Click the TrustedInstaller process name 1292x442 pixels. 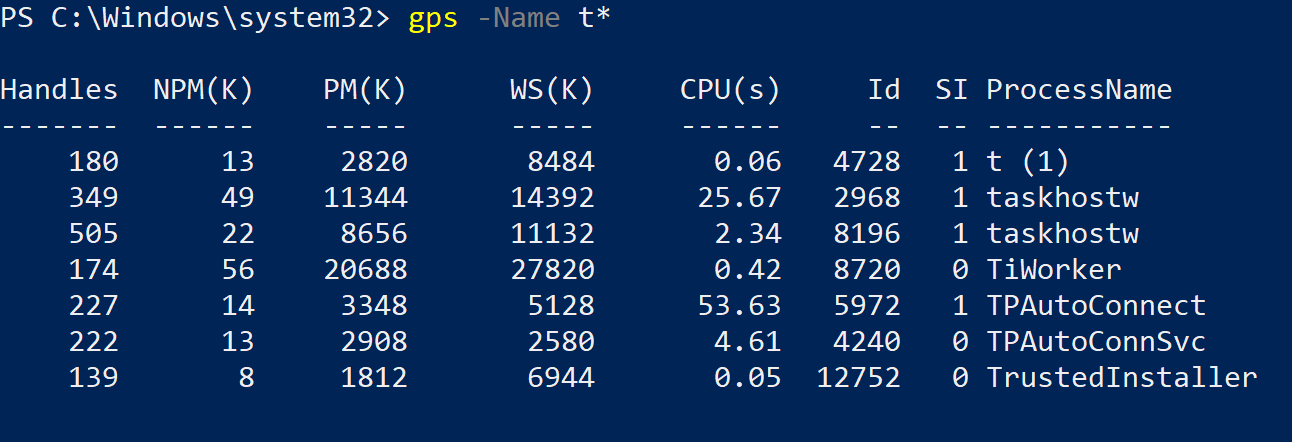click(1122, 378)
